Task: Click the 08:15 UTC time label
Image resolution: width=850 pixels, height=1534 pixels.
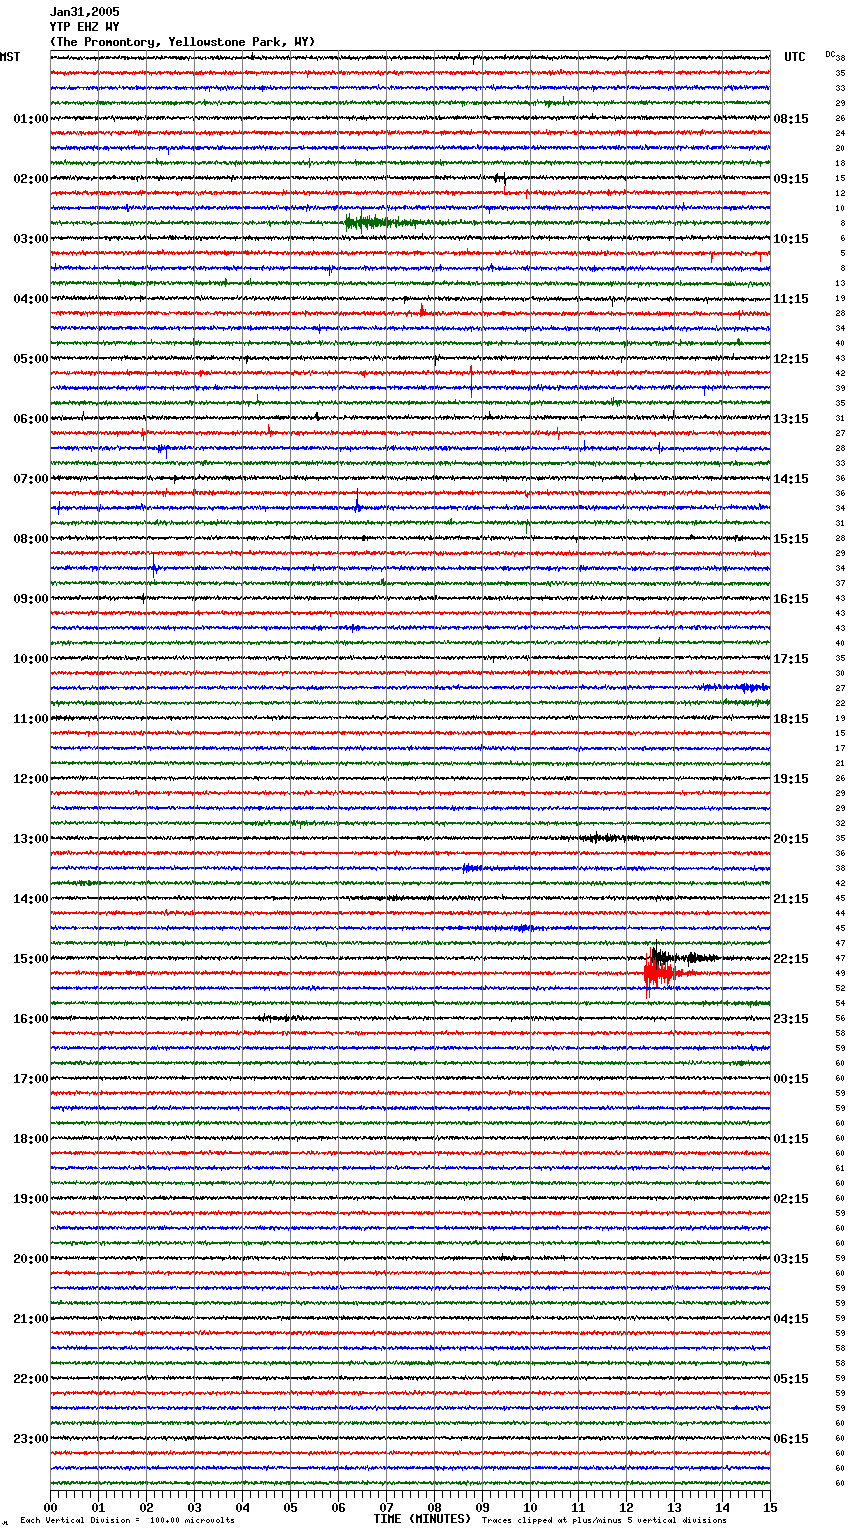Action: click(x=791, y=119)
